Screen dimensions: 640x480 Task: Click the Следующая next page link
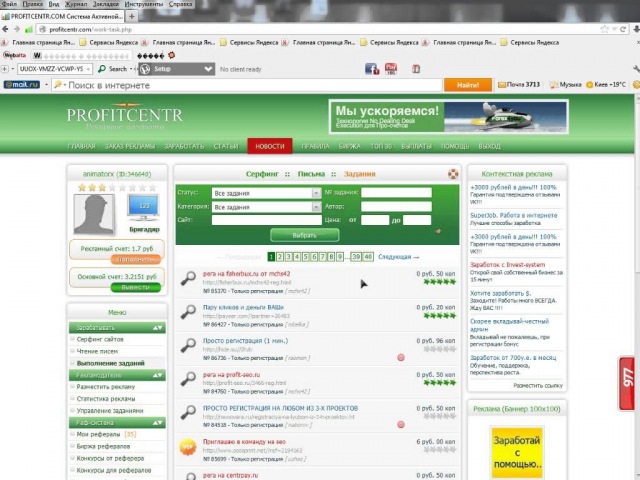[x=398, y=257]
